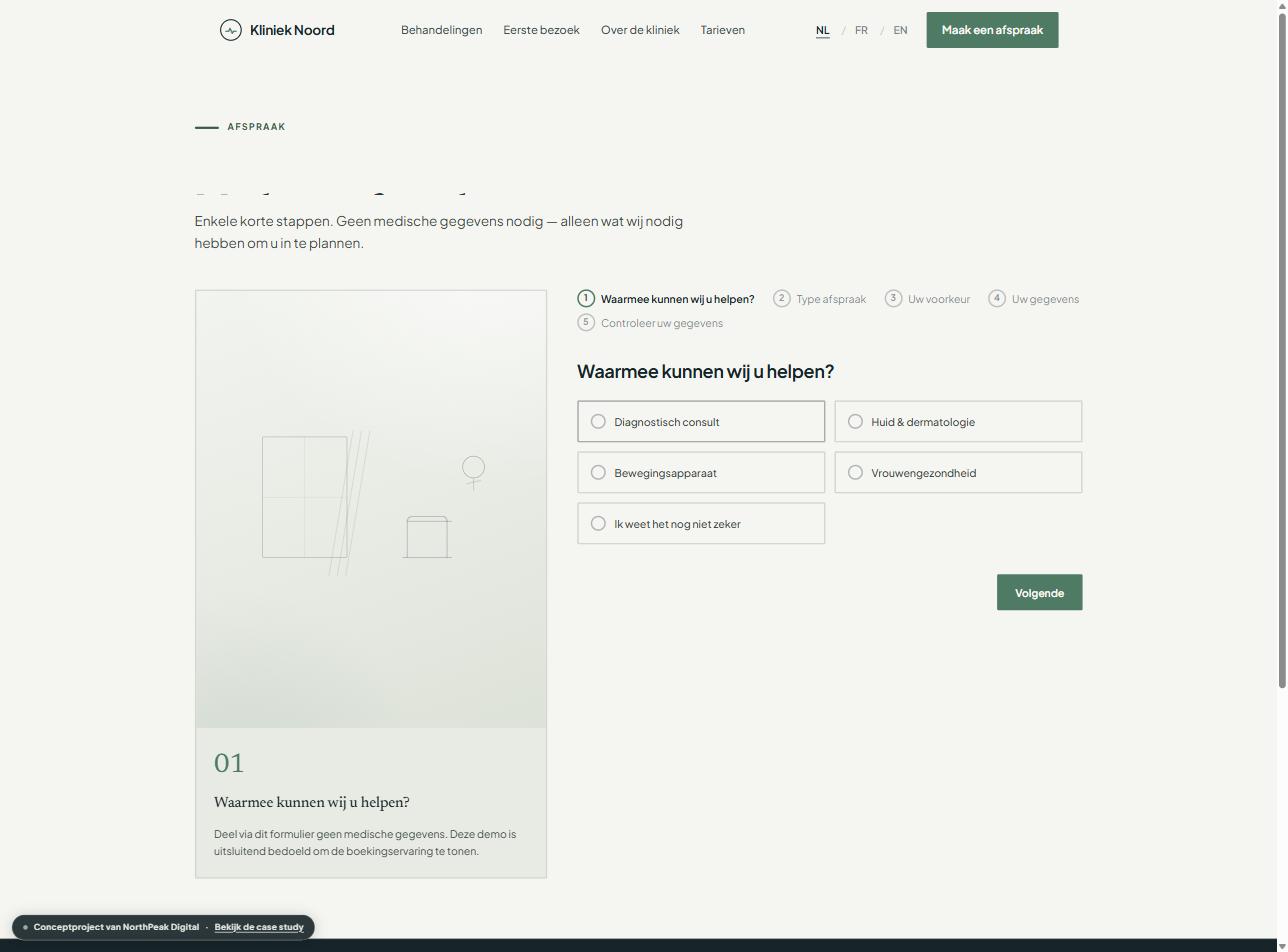Click the '01' step number in card
This screenshot has width=1288, height=952.
pos(229,763)
